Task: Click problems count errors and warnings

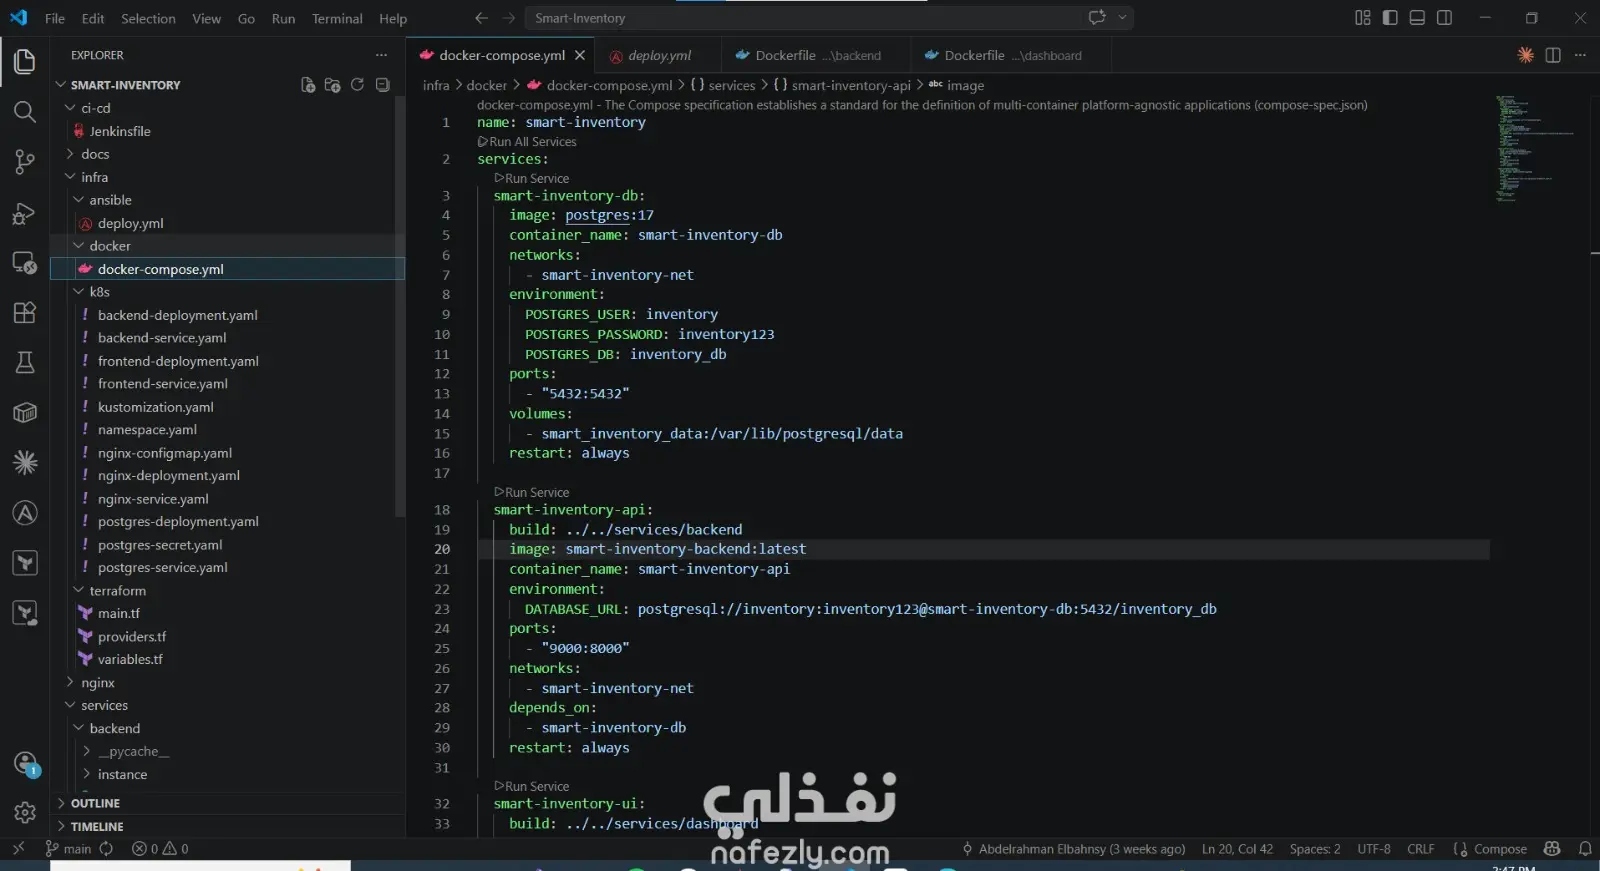Action: tap(160, 849)
